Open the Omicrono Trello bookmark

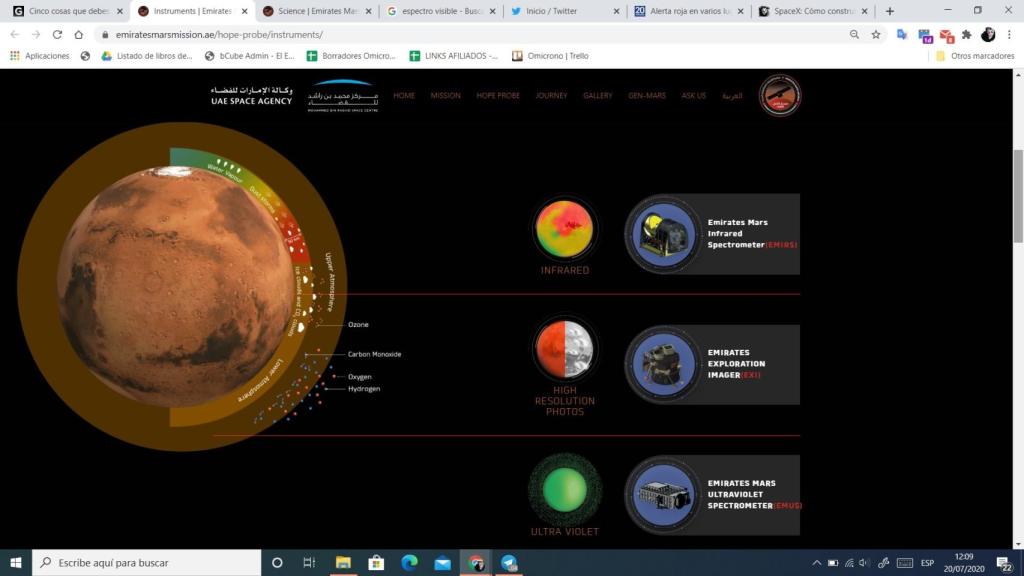point(551,56)
